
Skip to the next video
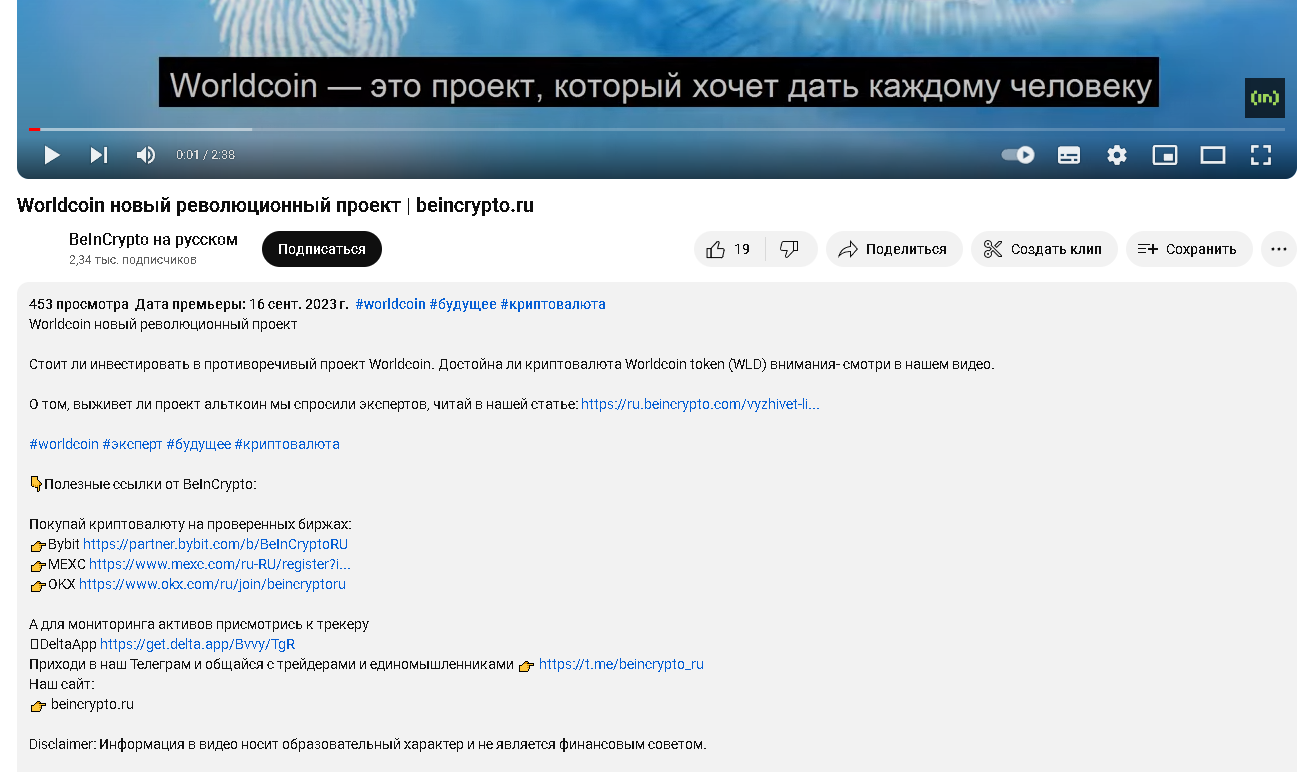coord(99,155)
